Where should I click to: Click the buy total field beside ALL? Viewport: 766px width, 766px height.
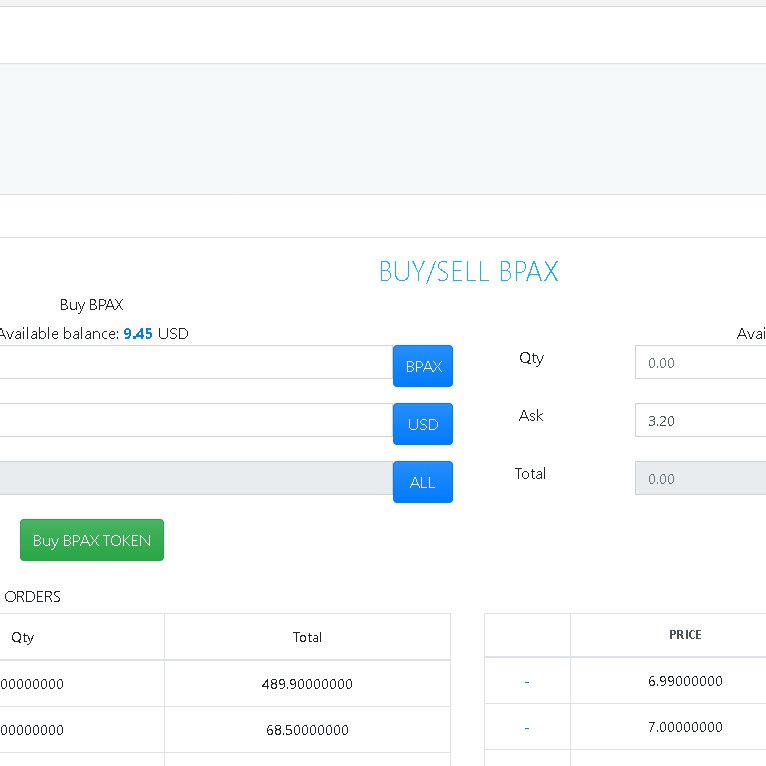(x=196, y=478)
